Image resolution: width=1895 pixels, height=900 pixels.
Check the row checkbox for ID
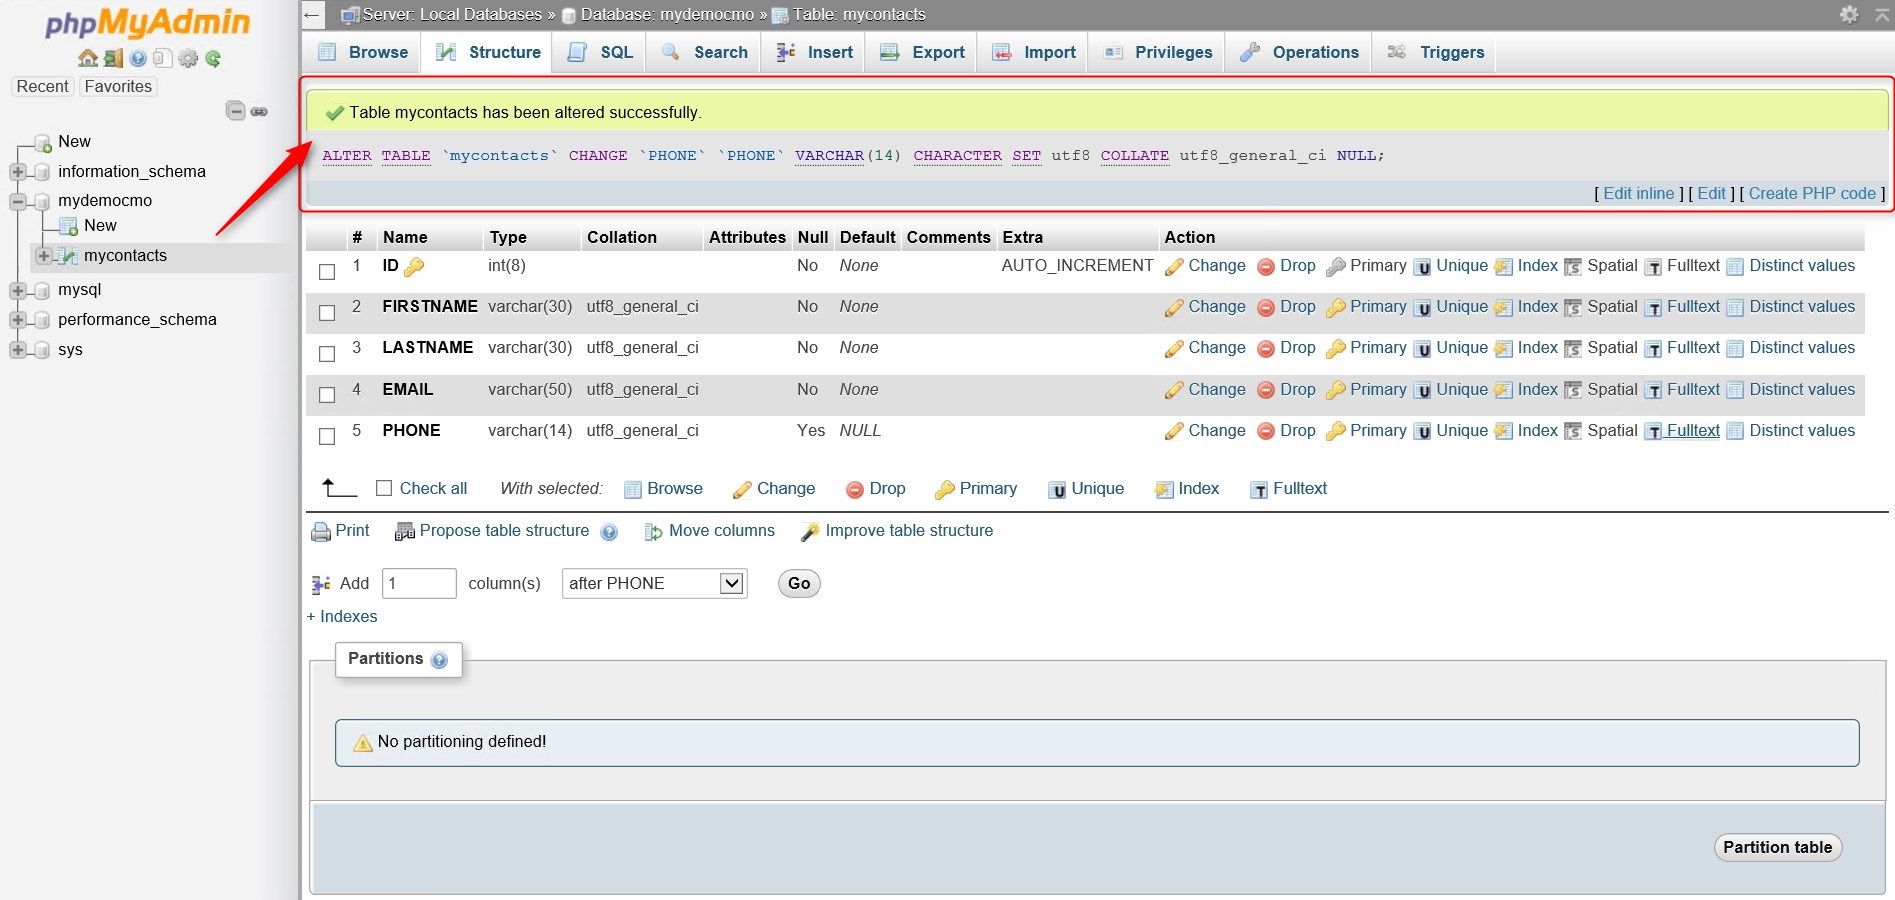coord(326,271)
